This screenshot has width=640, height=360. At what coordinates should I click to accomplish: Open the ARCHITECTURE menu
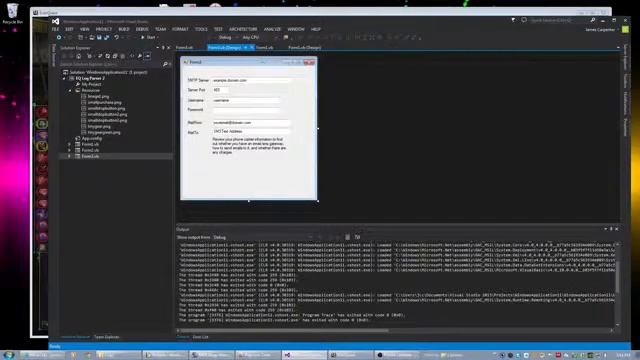coord(243,29)
